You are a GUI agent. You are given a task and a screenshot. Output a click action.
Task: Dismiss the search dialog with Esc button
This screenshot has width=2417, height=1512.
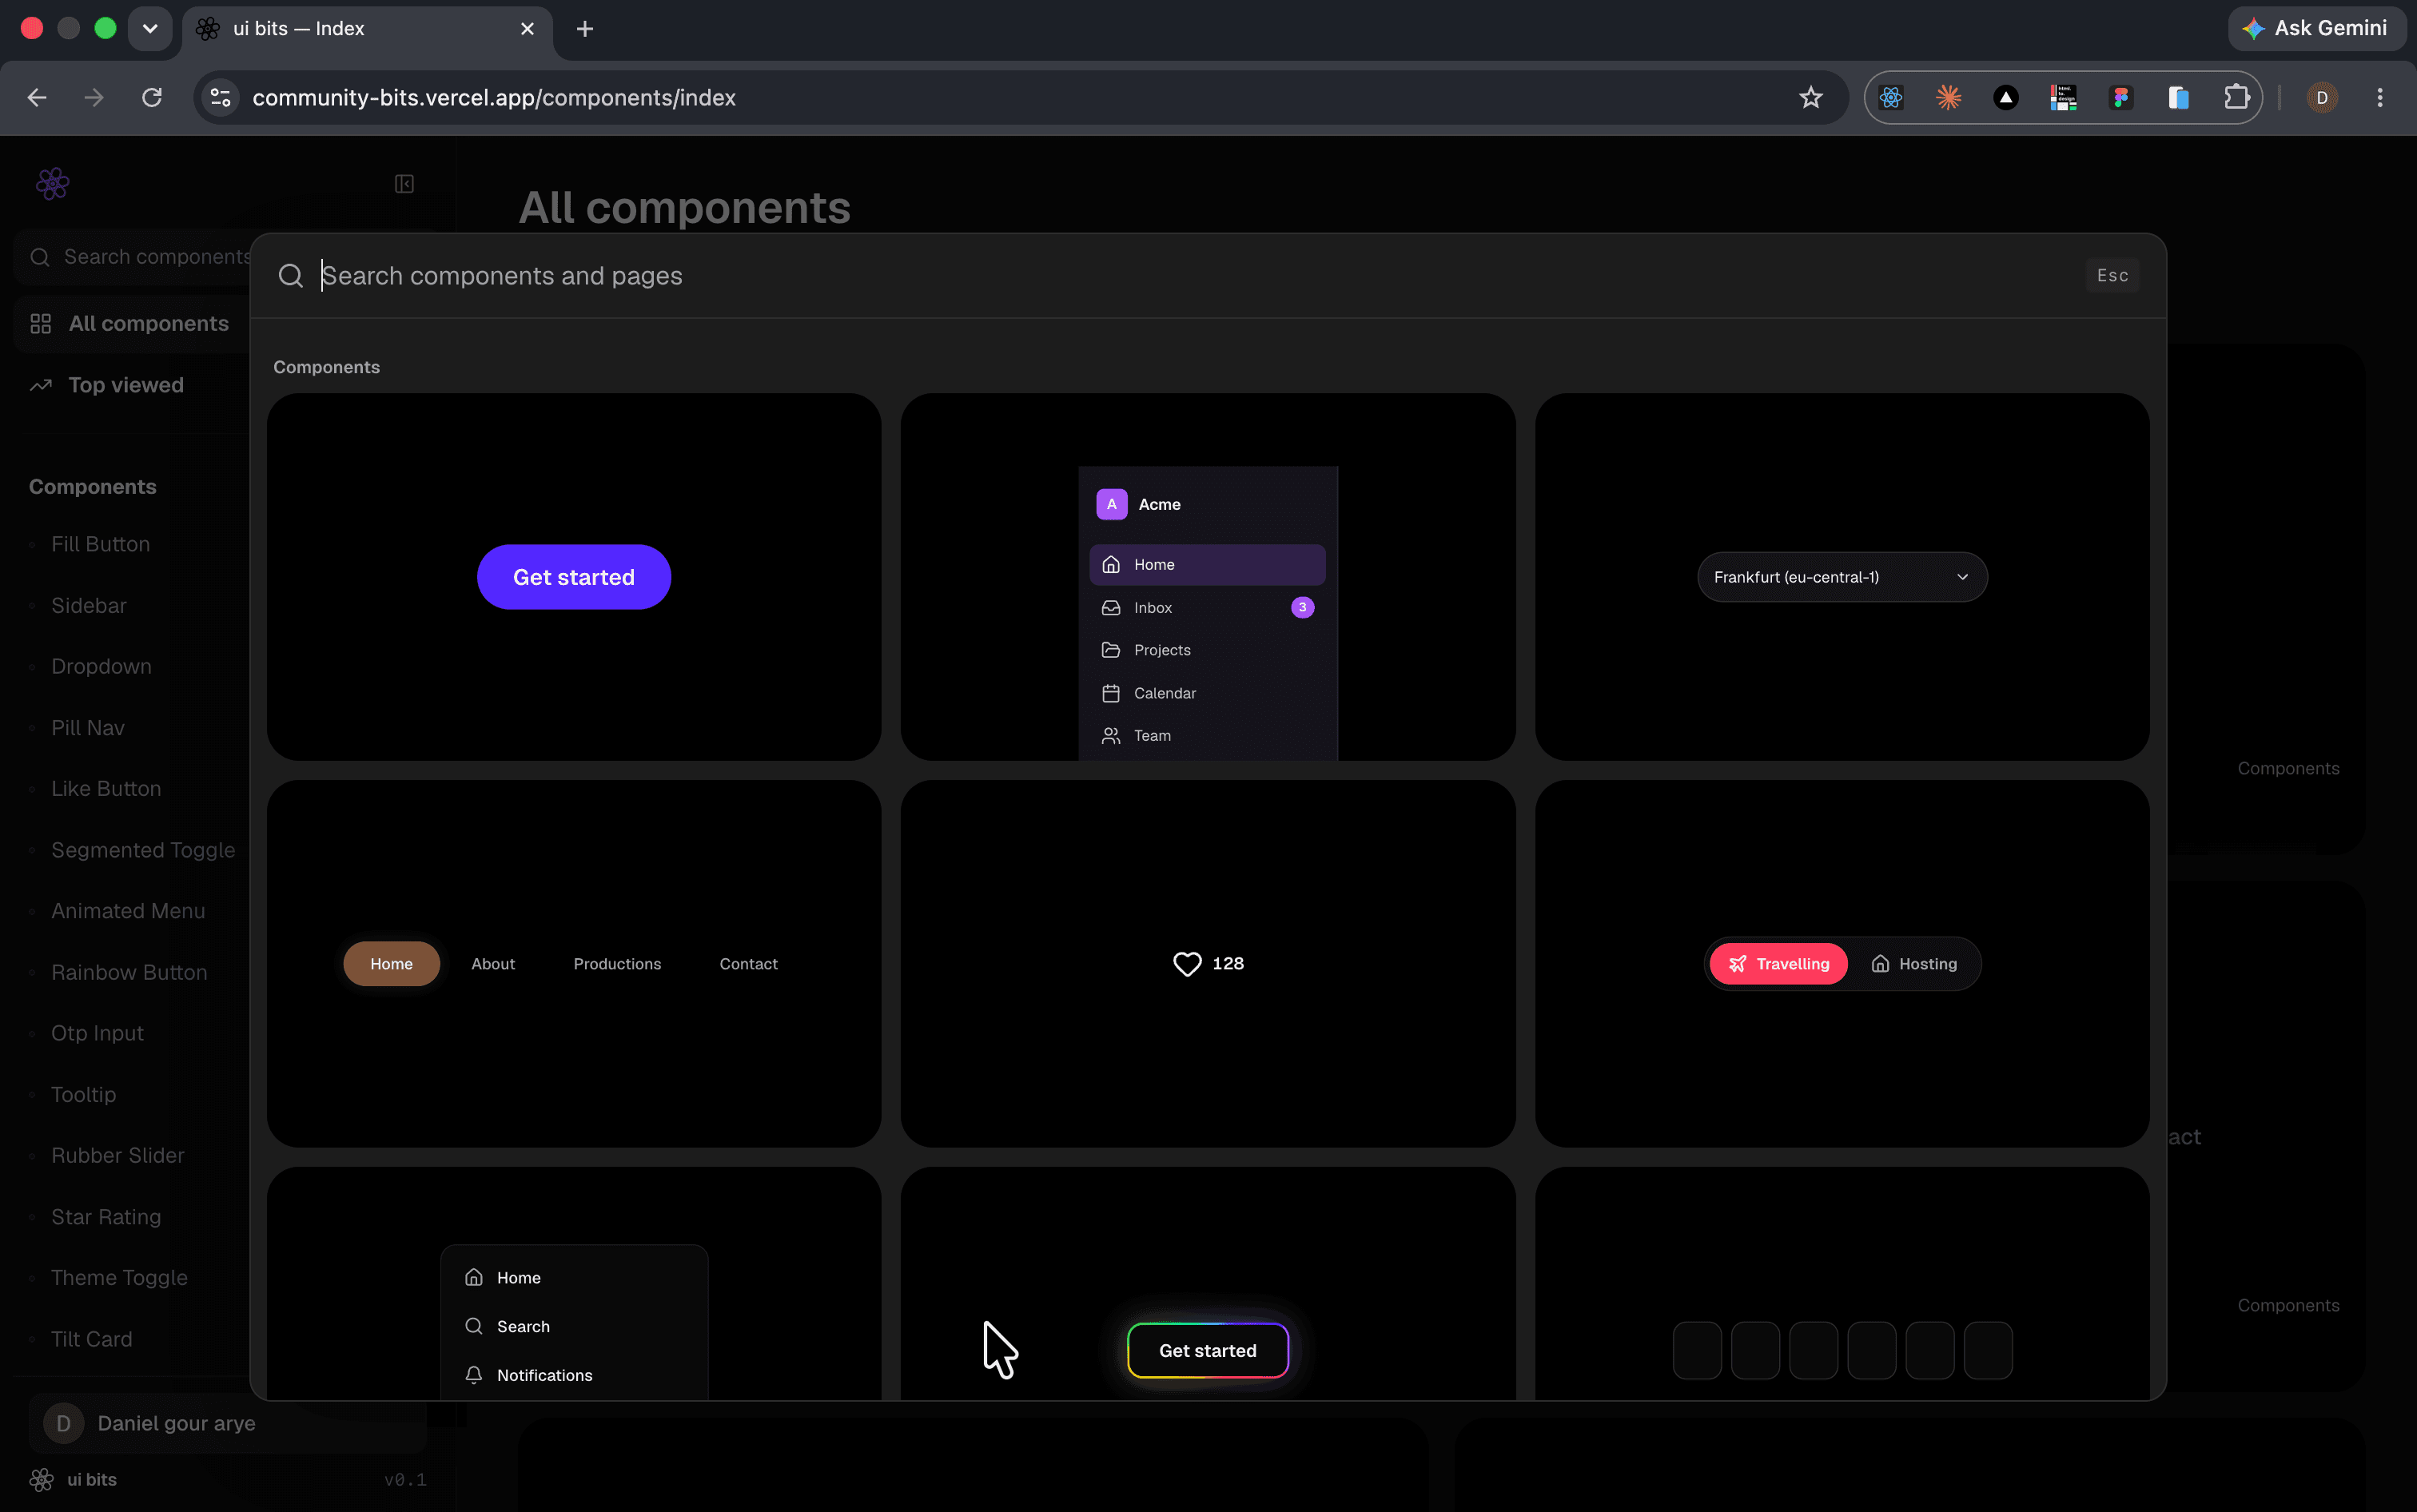pos(2112,276)
